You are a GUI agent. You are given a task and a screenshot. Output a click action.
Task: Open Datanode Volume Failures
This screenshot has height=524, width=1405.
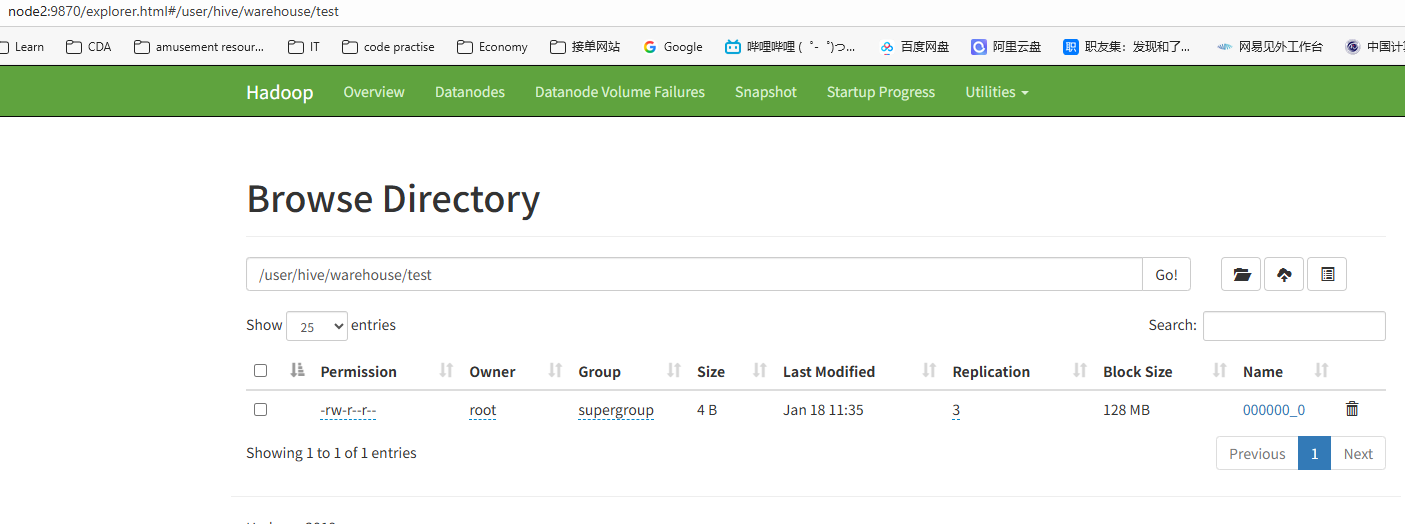coord(620,92)
